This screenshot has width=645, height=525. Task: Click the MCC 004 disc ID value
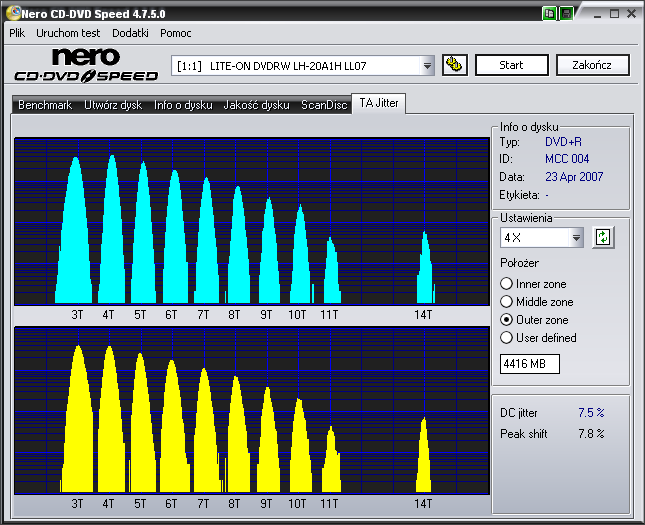coord(567,159)
